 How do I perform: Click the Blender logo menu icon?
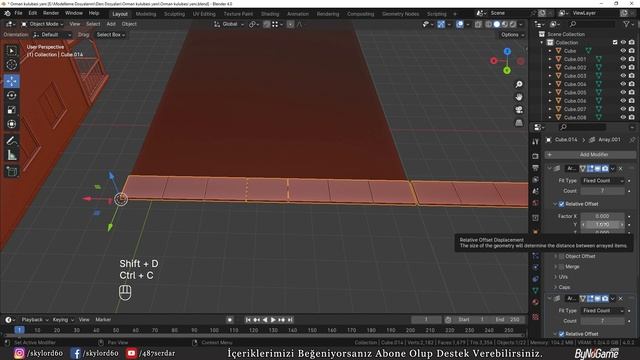(7, 13)
